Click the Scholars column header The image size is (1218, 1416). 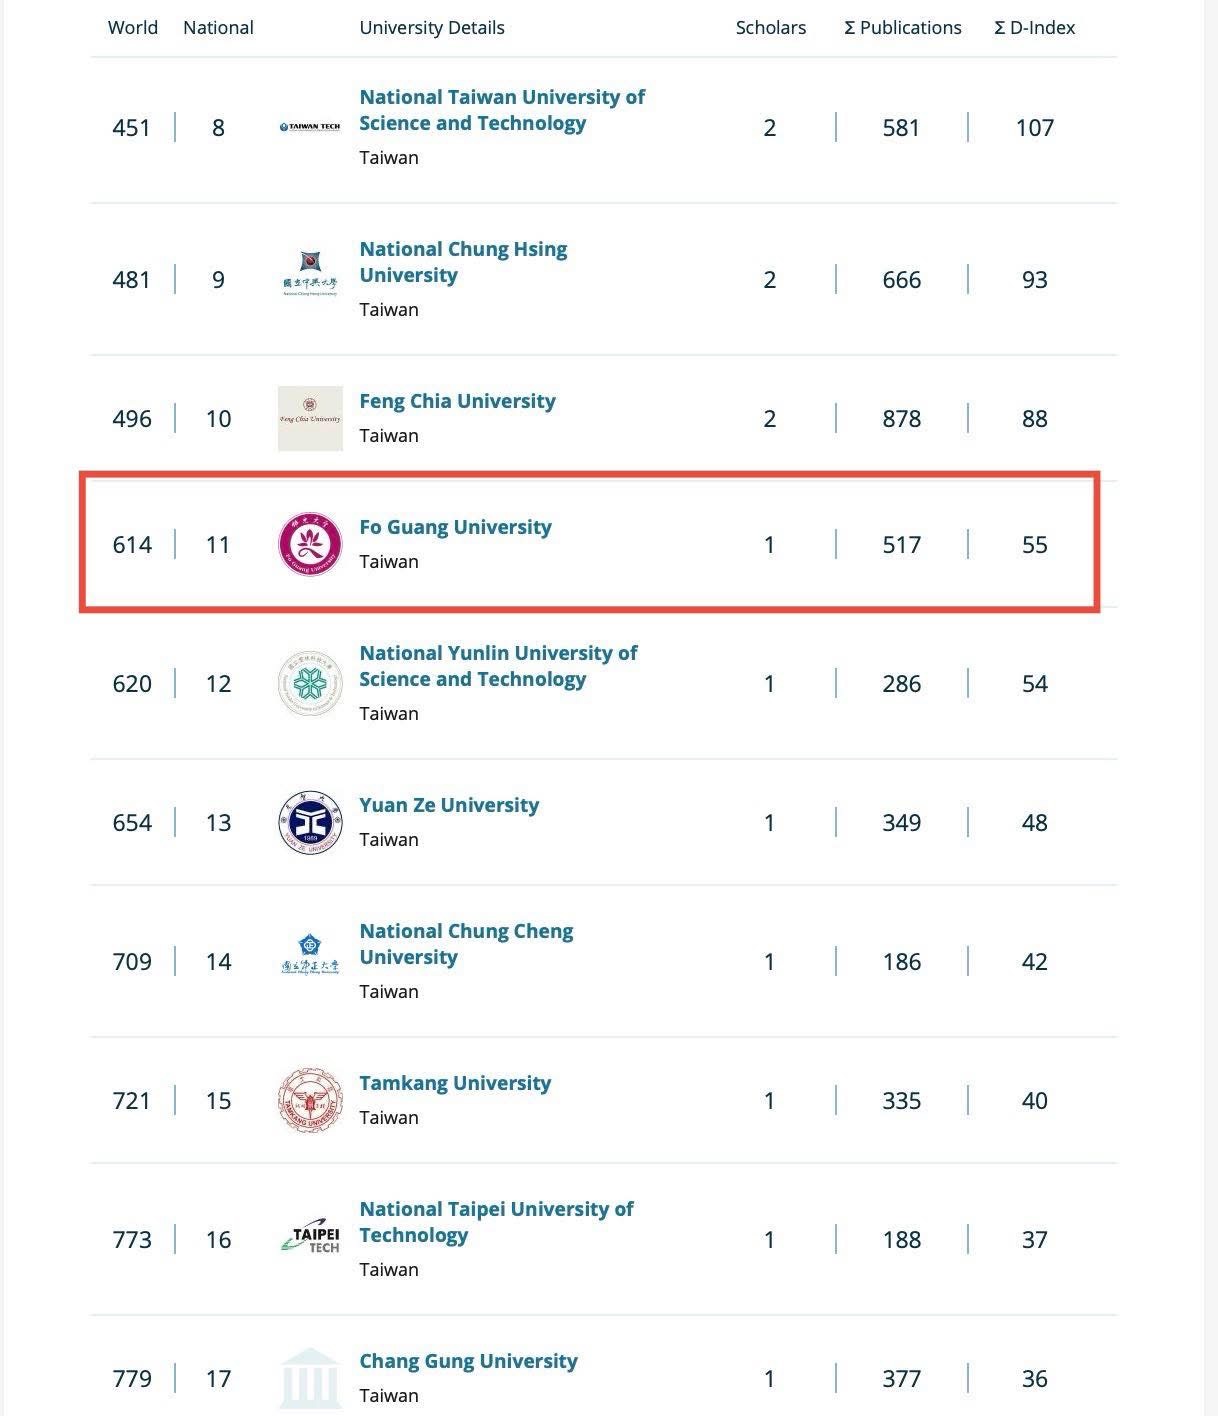point(771,28)
